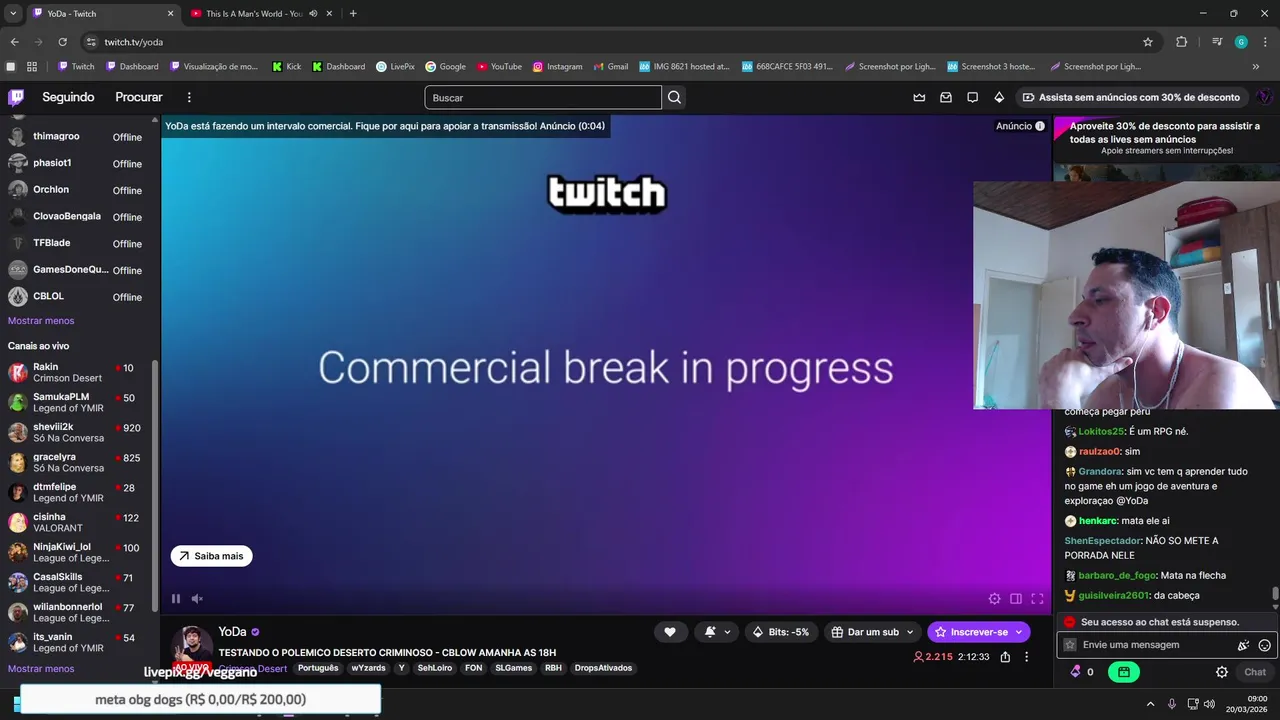
Task: Open the Instagram bookmark
Action: click(557, 67)
